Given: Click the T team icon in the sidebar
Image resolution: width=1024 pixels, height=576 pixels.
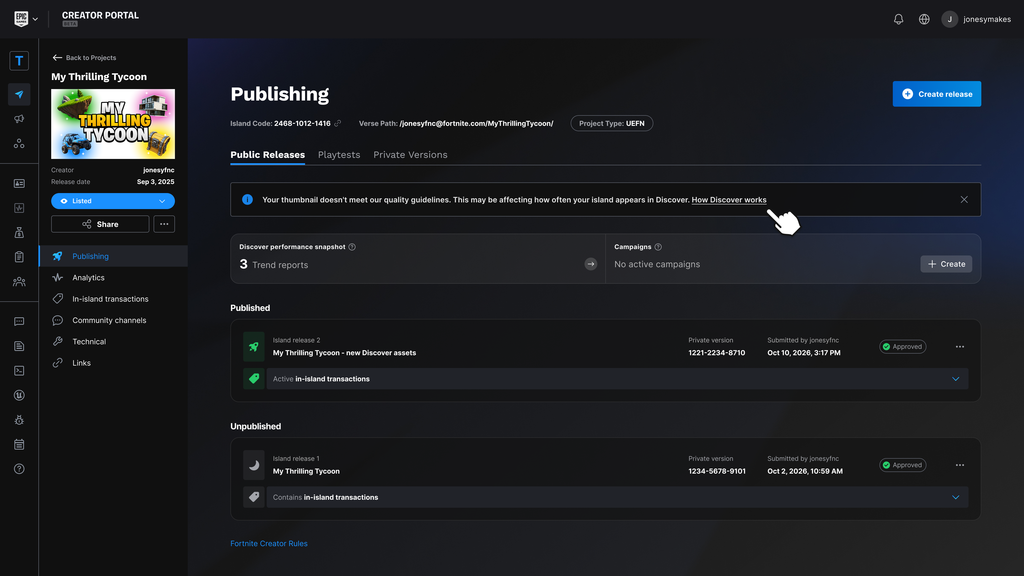Looking at the screenshot, I should [19, 61].
